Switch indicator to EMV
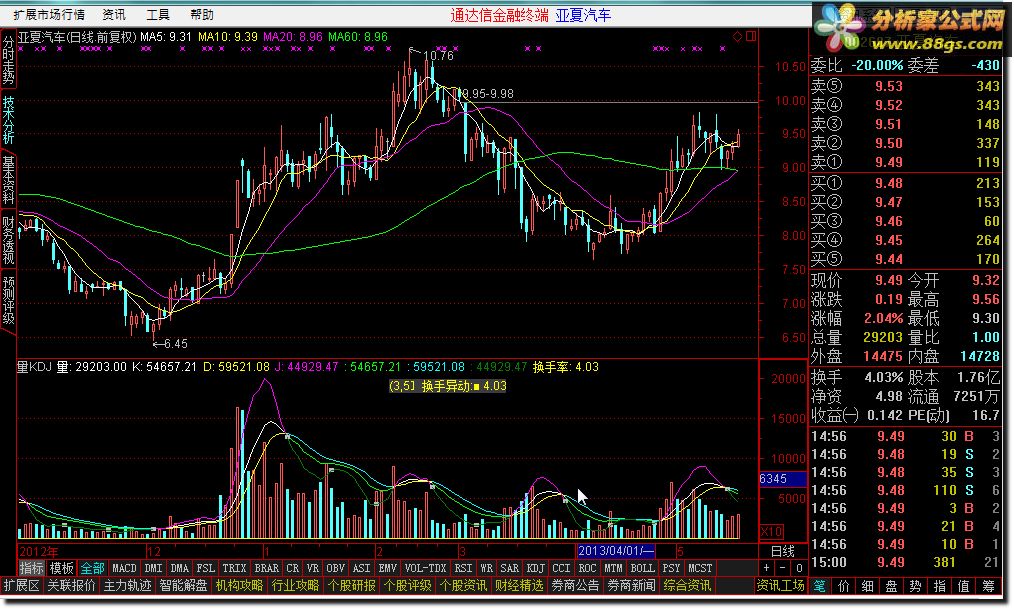1014x609 pixels. (387, 568)
